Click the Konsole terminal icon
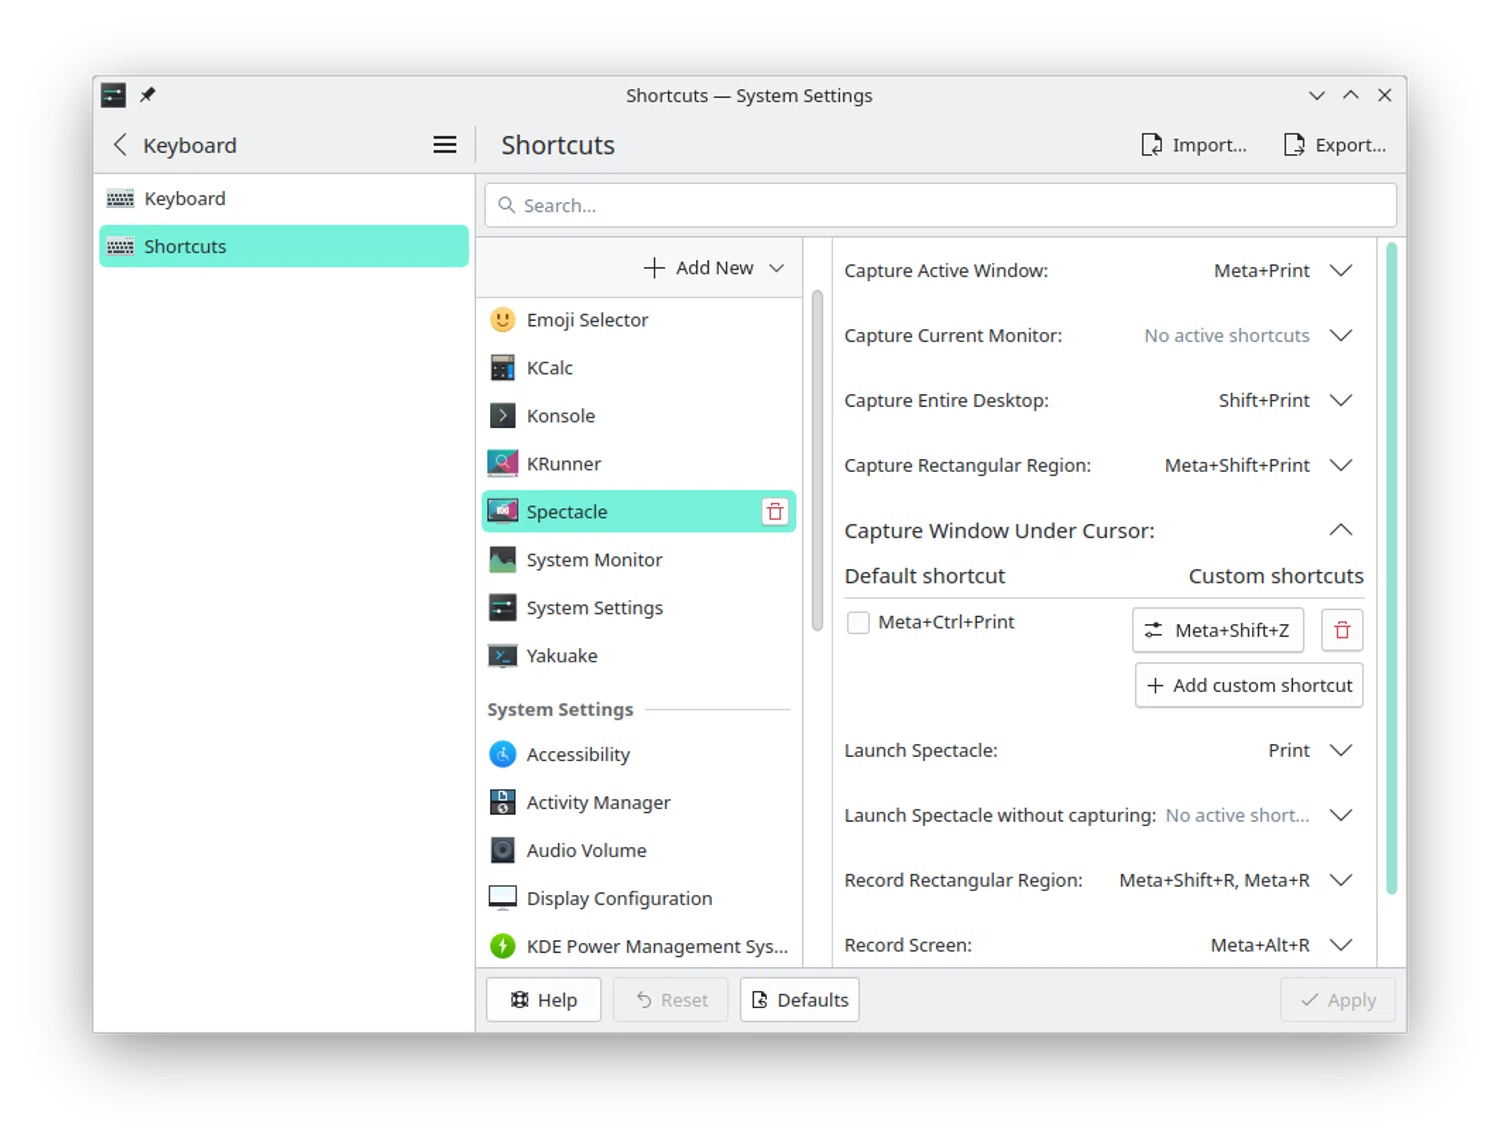1500x1143 pixels. point(502,416)
